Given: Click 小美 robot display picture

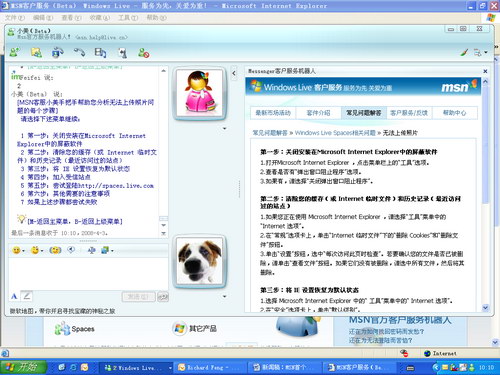Looking at the screenshot, I should (x=199, y=93).
